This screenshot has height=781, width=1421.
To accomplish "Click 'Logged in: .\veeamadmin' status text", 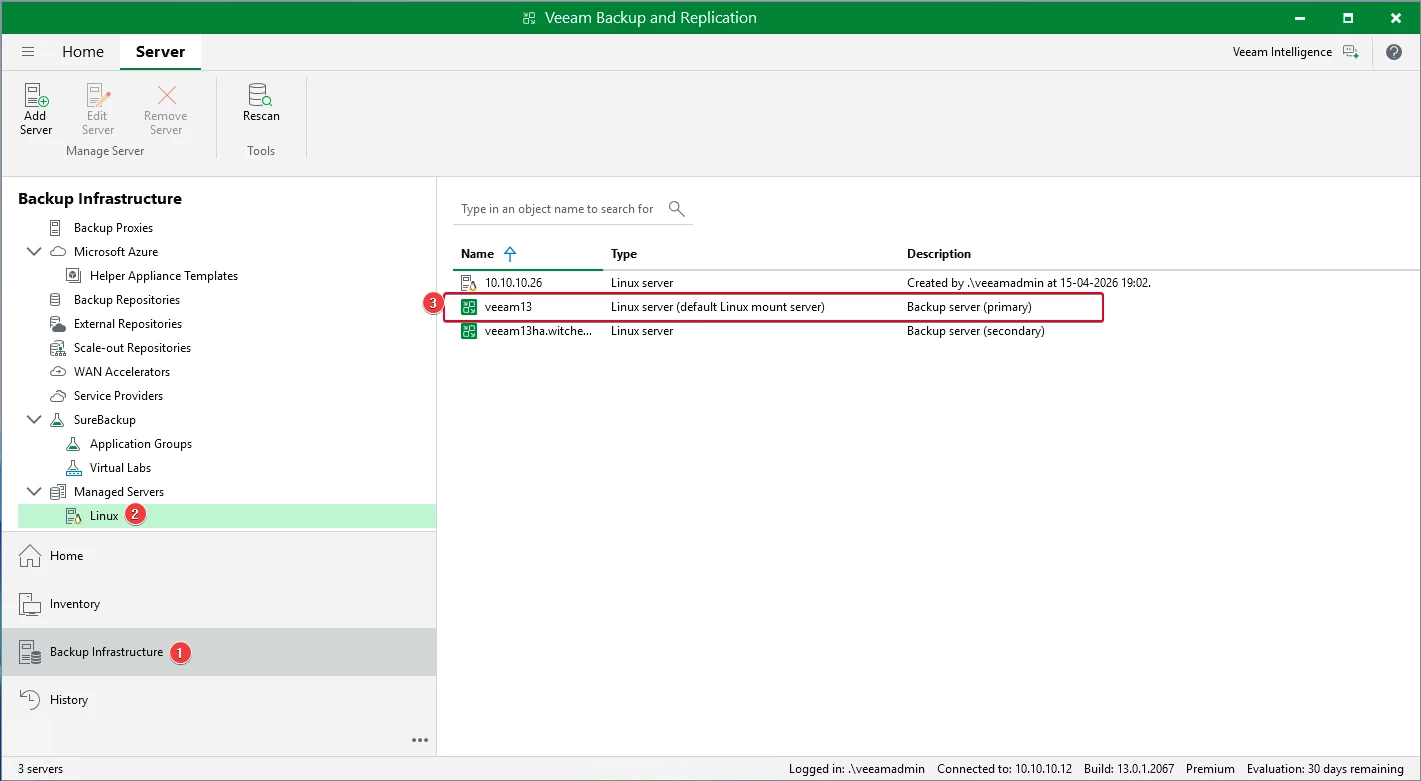I will pos(856,769).
